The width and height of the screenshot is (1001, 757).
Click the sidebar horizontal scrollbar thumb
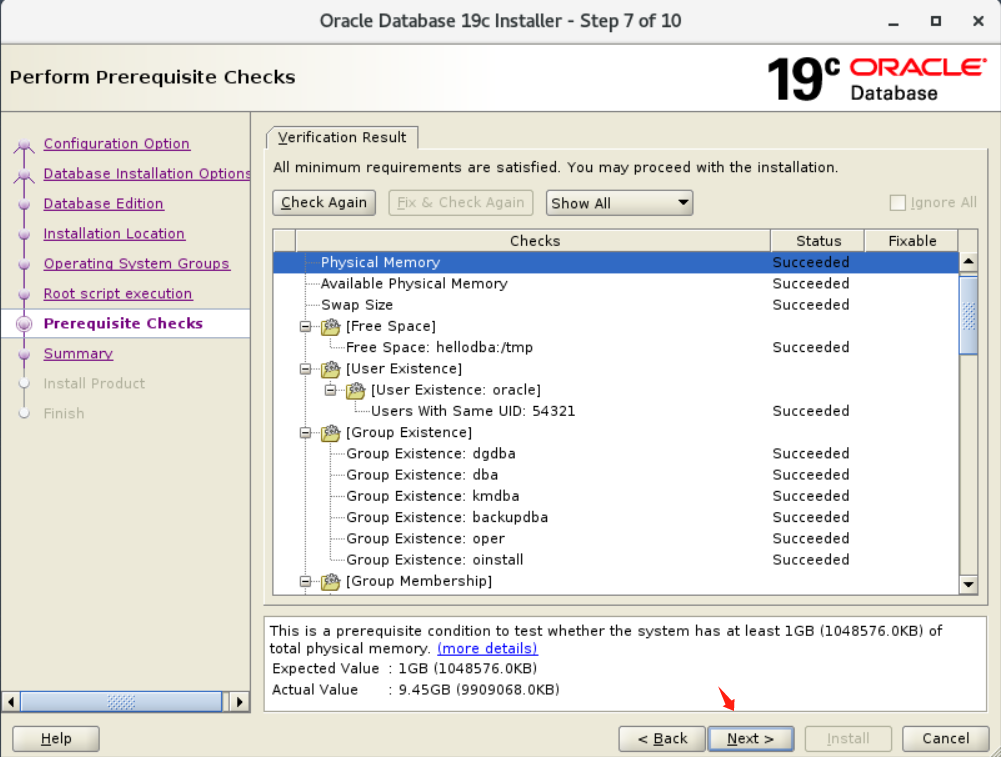(121, 702)
